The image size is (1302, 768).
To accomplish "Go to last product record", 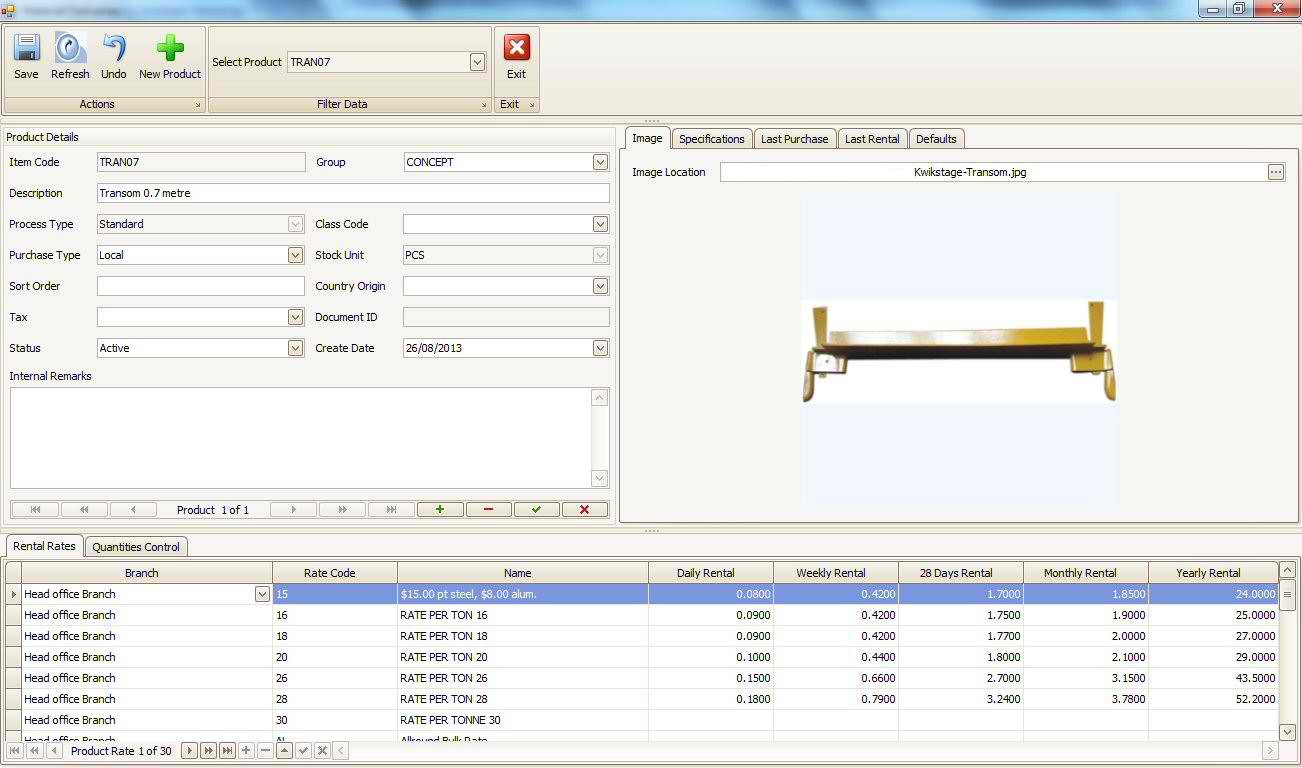I will tap(391, 510).
